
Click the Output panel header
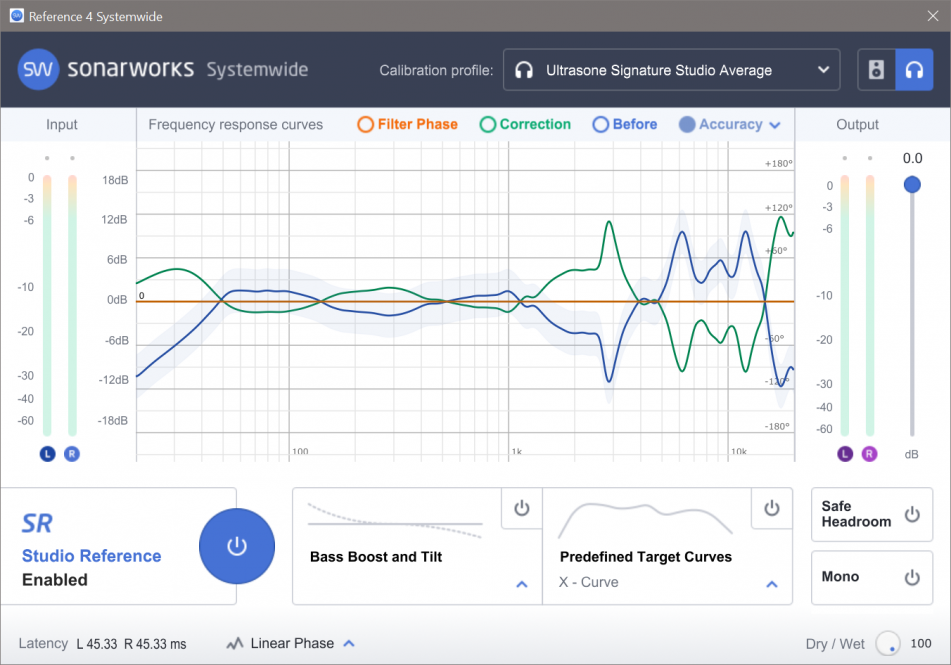[x=857, y=124]
